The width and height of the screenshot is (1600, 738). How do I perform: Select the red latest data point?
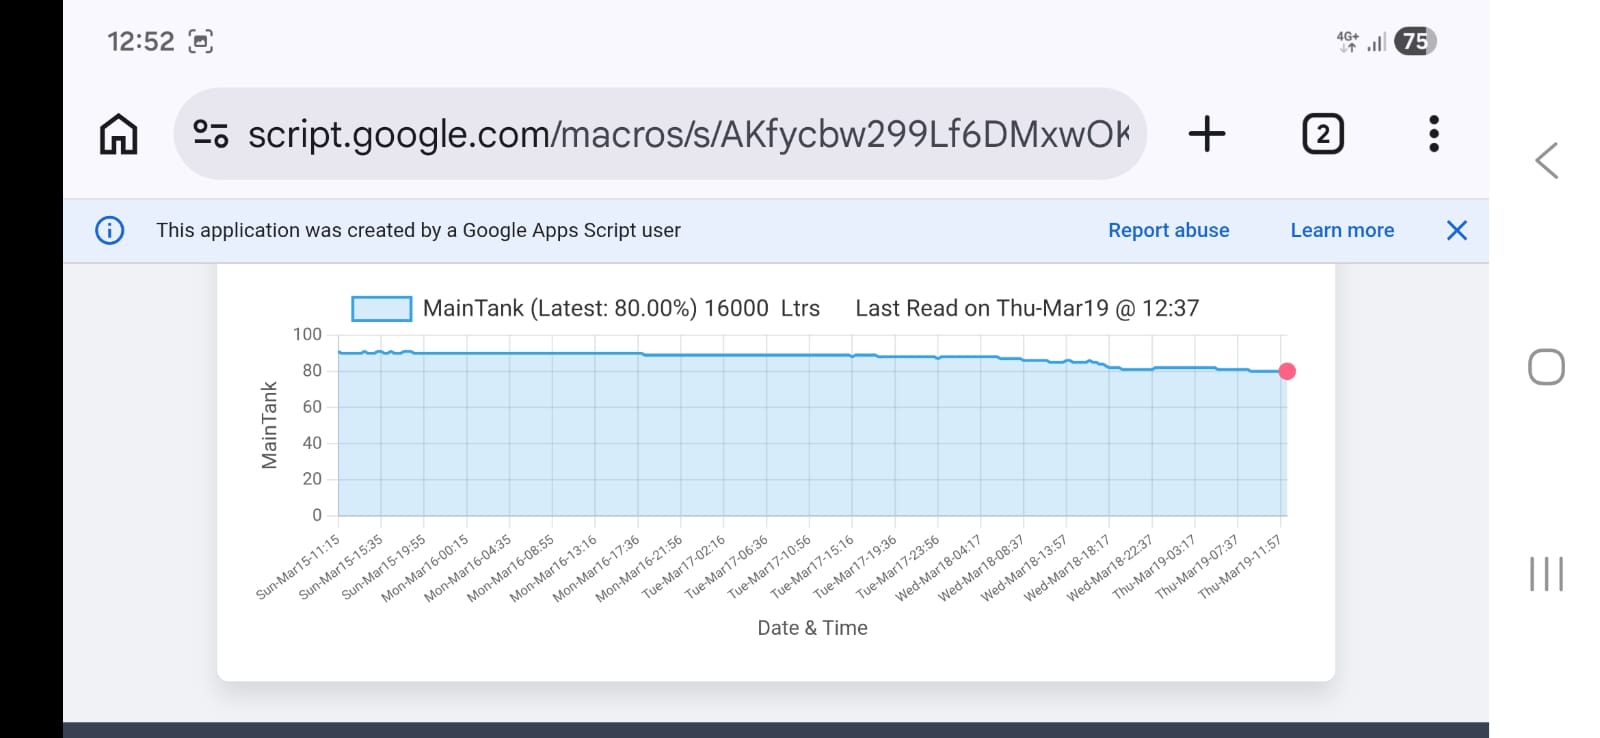(1287, 372)
